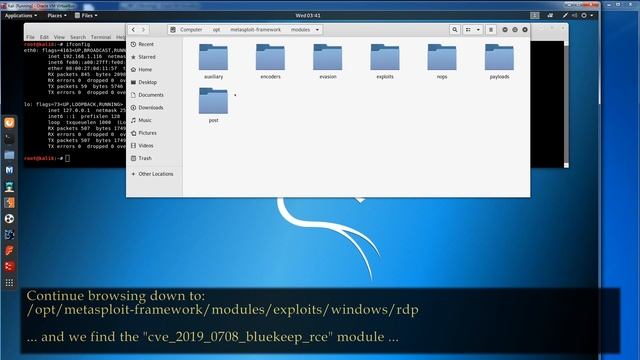Open search in Files window
Image resolution: width=640 pixels, height=360 pixels.
[x=455, y=29]
